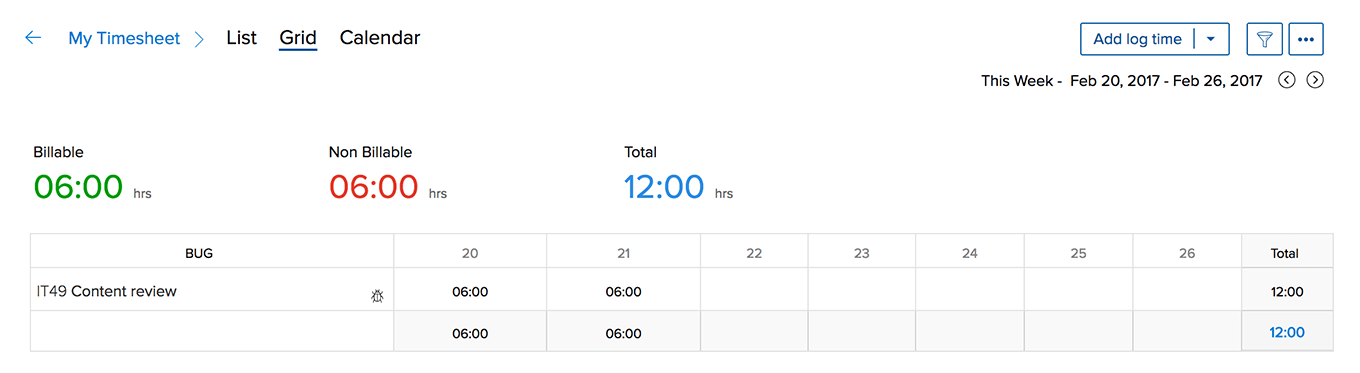
Task: Click the empty cell under day 22
Action: tap(754, 290)
